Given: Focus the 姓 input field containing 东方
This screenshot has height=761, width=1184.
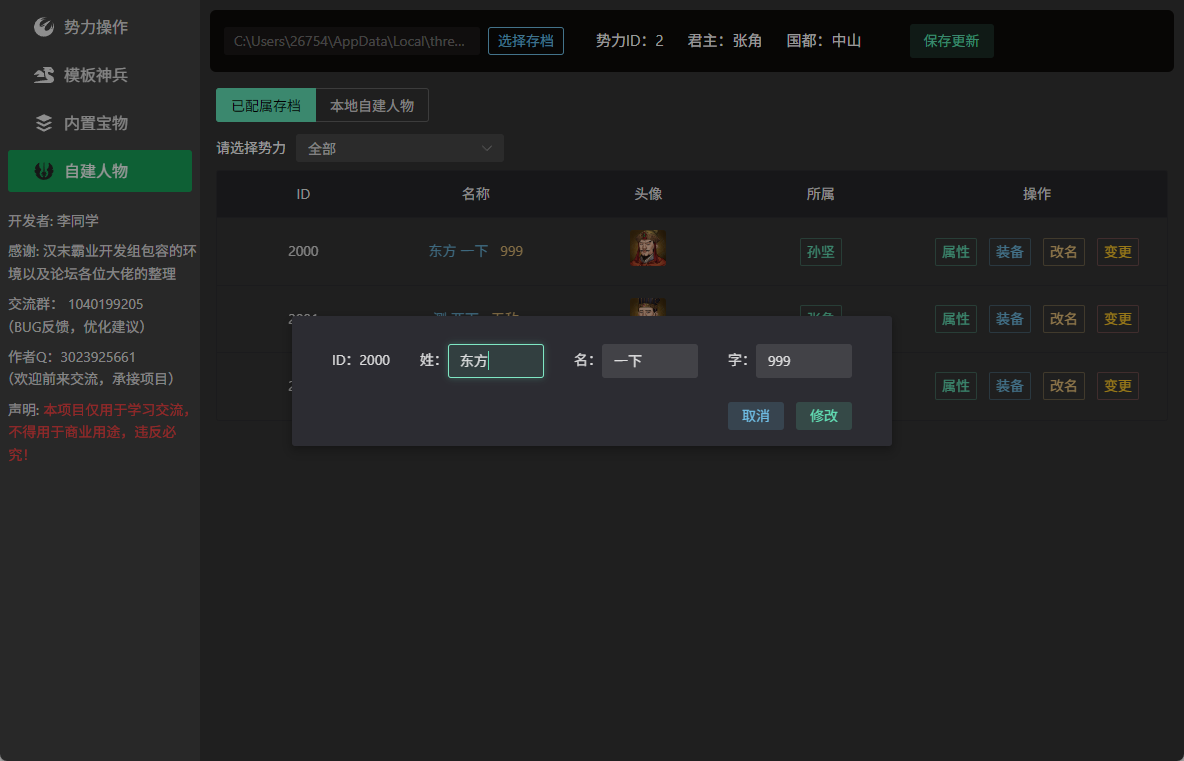Looking at the screenshot, I should click(495, 361).
